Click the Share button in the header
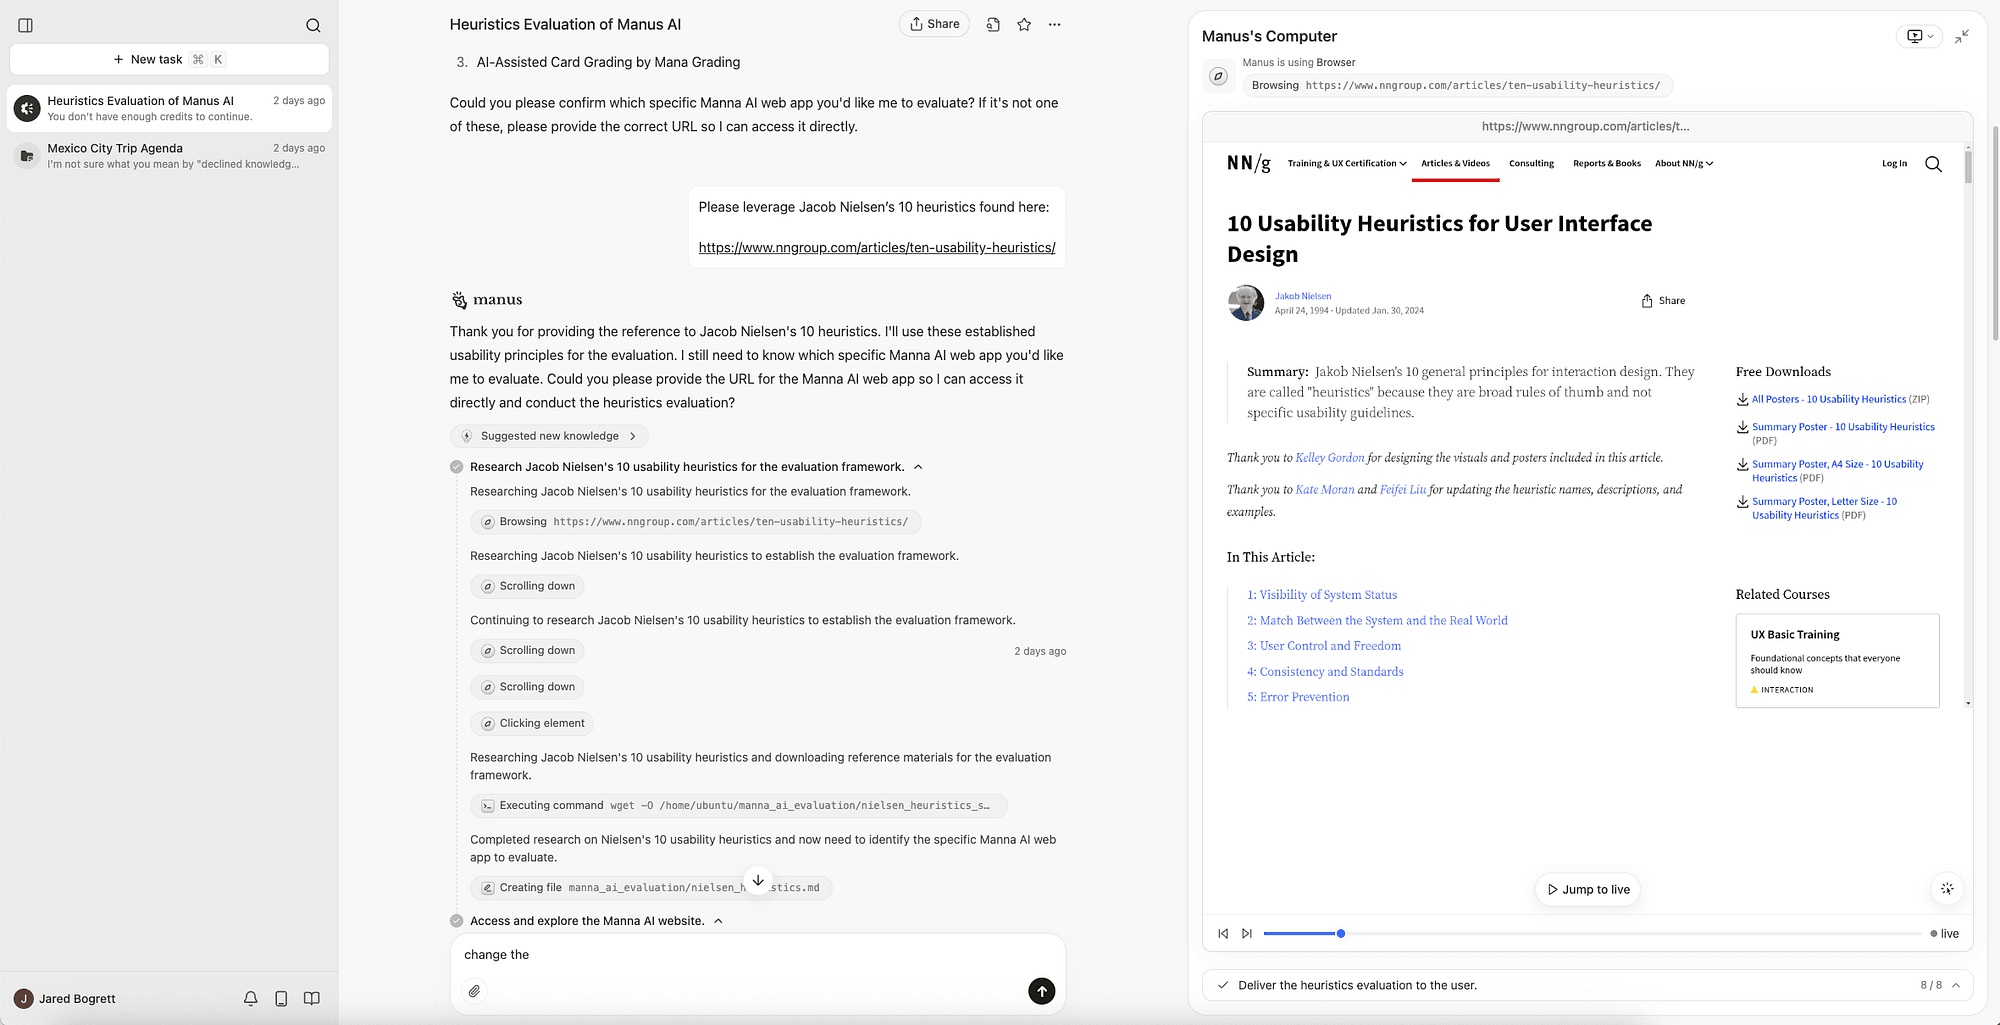This screenshot has height=1025, width=2000. (934, 24)
